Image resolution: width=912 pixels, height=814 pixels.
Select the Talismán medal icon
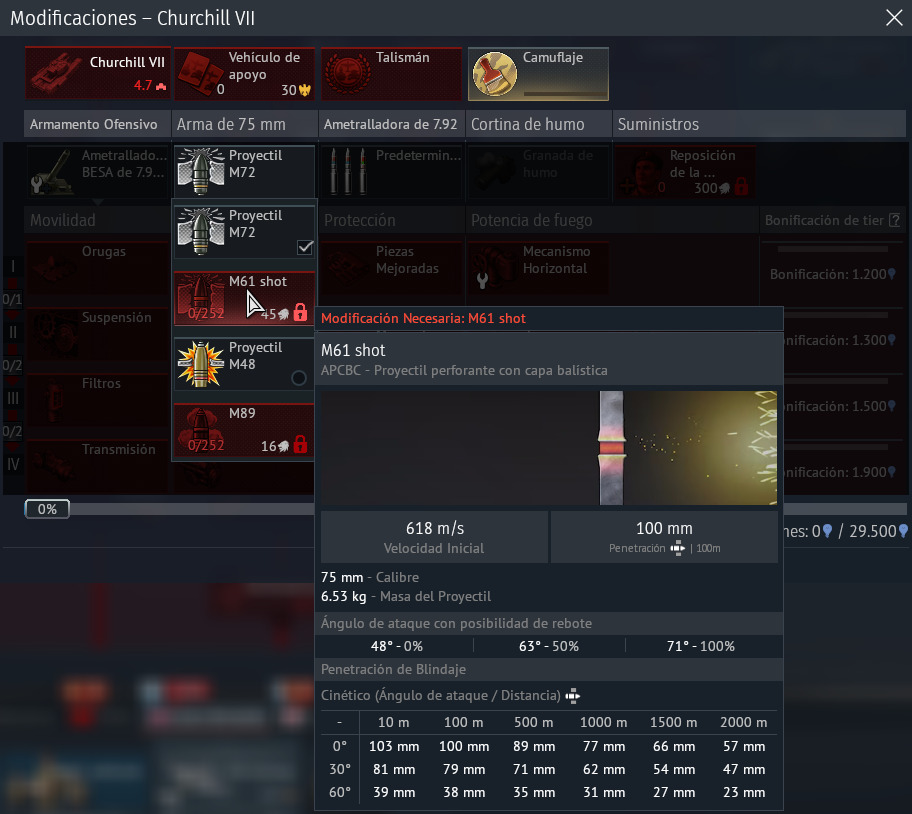point(348,74)
